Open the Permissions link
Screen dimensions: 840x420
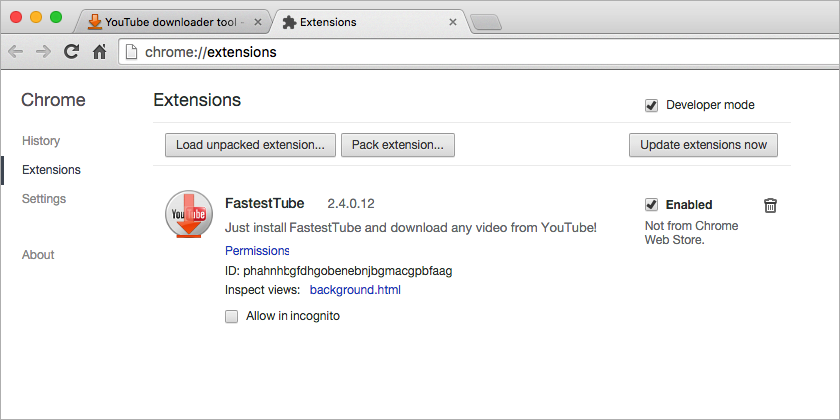coord(257,251)
